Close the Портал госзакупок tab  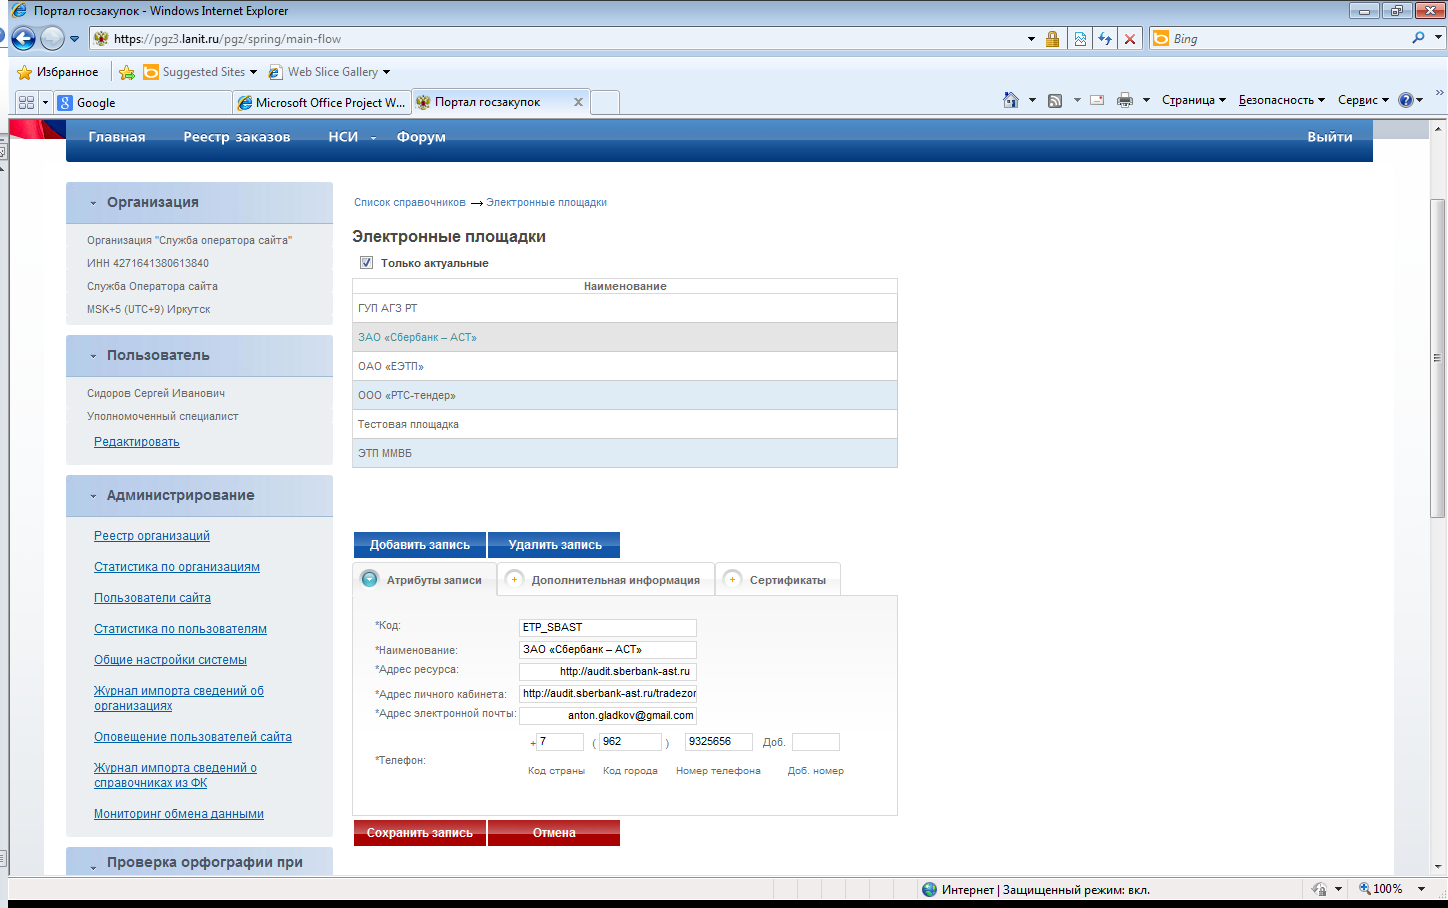(578, 102)
